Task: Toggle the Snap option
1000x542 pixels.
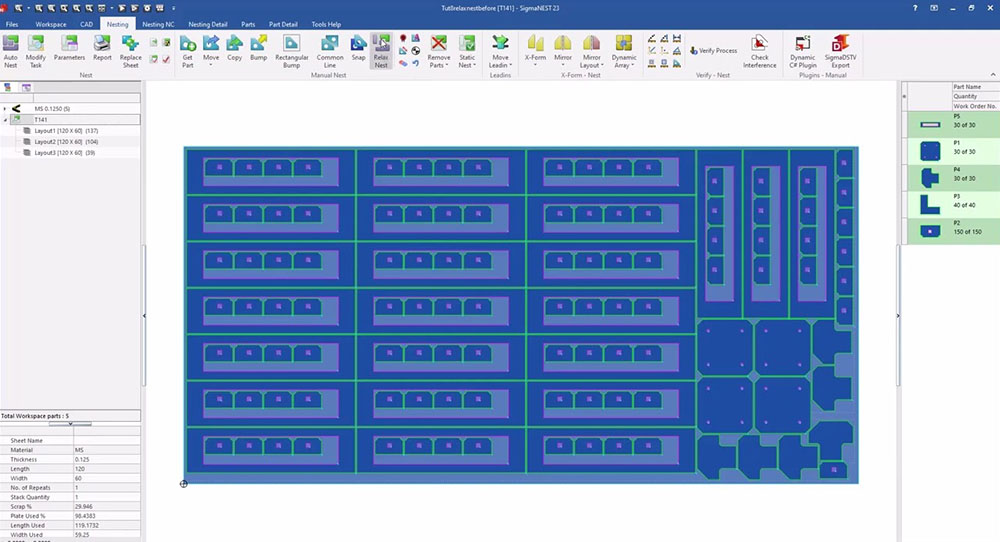Action: click(358, 49)
